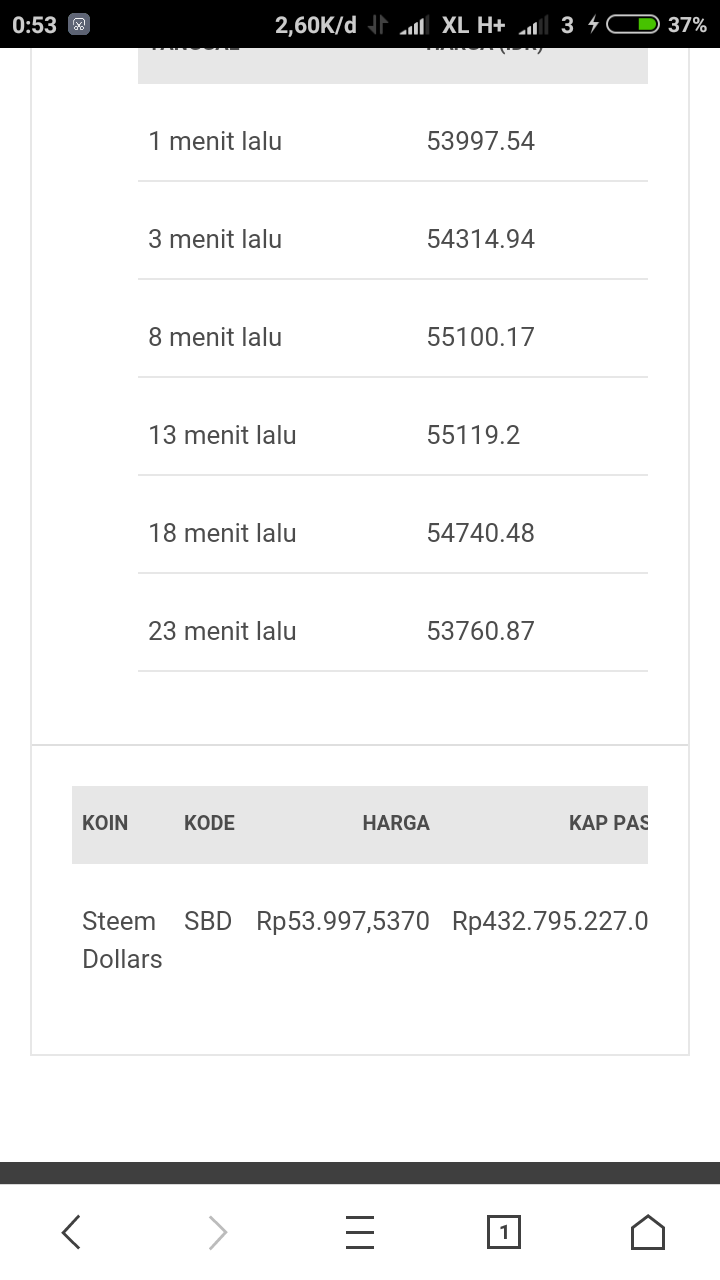720x1280 pixels.
Task: Open the tabs switcher showing 1
Action: (503, 1232)
